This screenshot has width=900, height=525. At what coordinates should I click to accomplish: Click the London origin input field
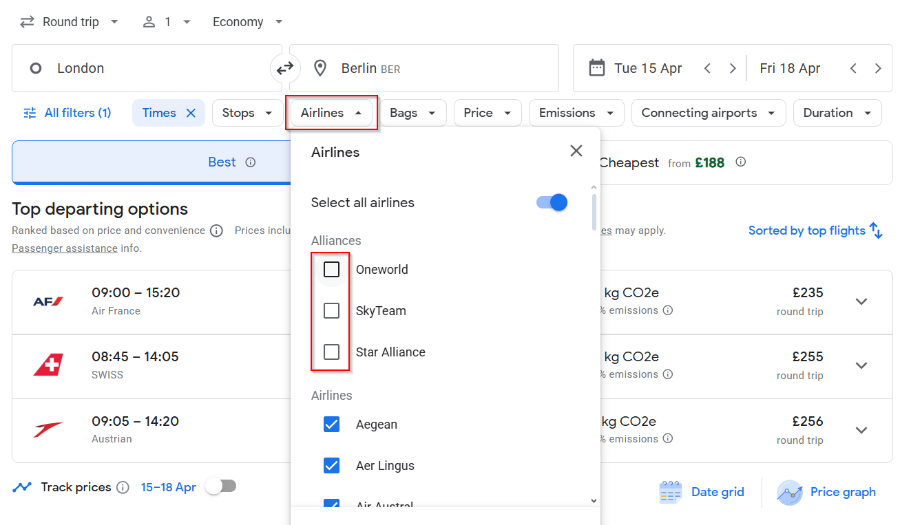(147, 68)
